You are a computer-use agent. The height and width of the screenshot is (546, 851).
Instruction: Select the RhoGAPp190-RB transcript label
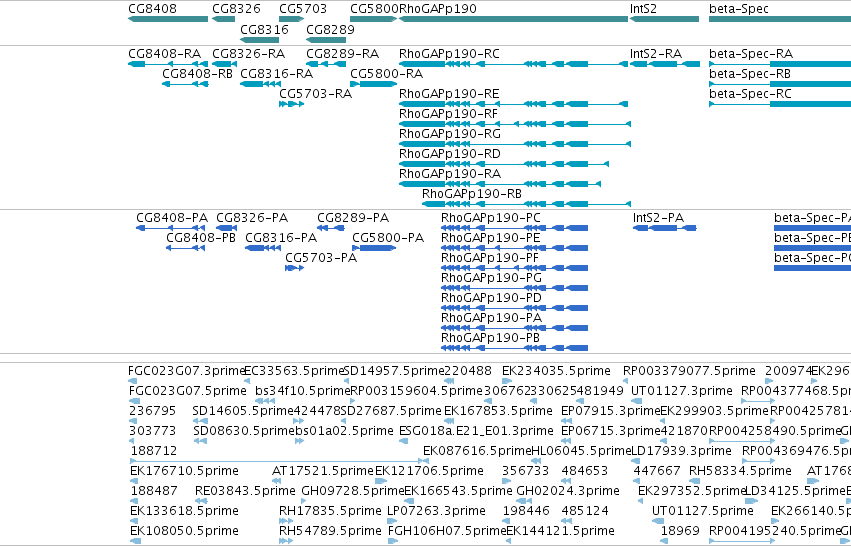coord(472,194)
